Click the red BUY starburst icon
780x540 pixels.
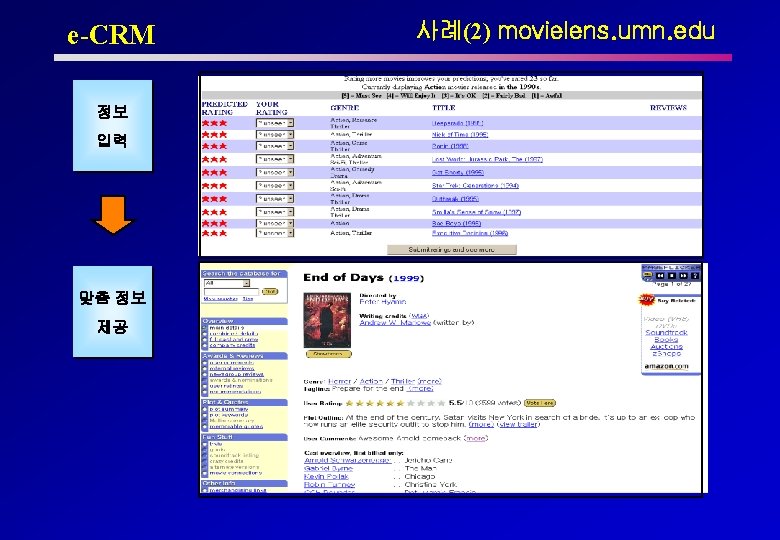[x=646, y=300]
